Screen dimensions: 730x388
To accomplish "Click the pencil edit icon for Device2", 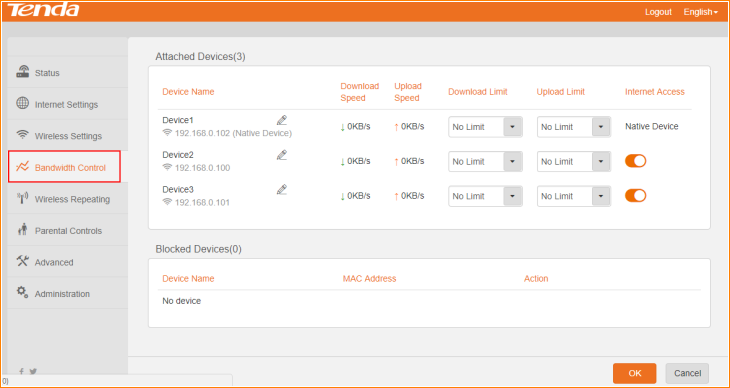I will (282, 155).
